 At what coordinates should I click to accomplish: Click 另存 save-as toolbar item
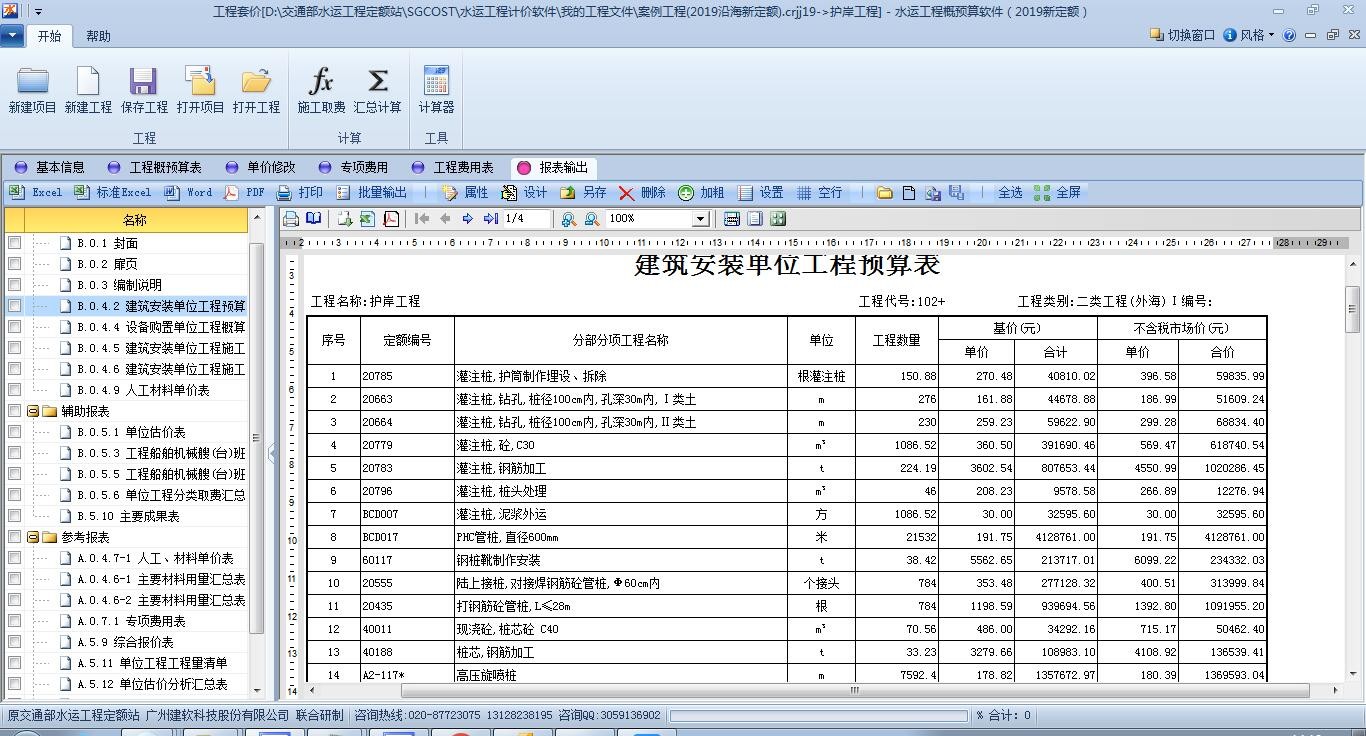click(x=583, y=192)
